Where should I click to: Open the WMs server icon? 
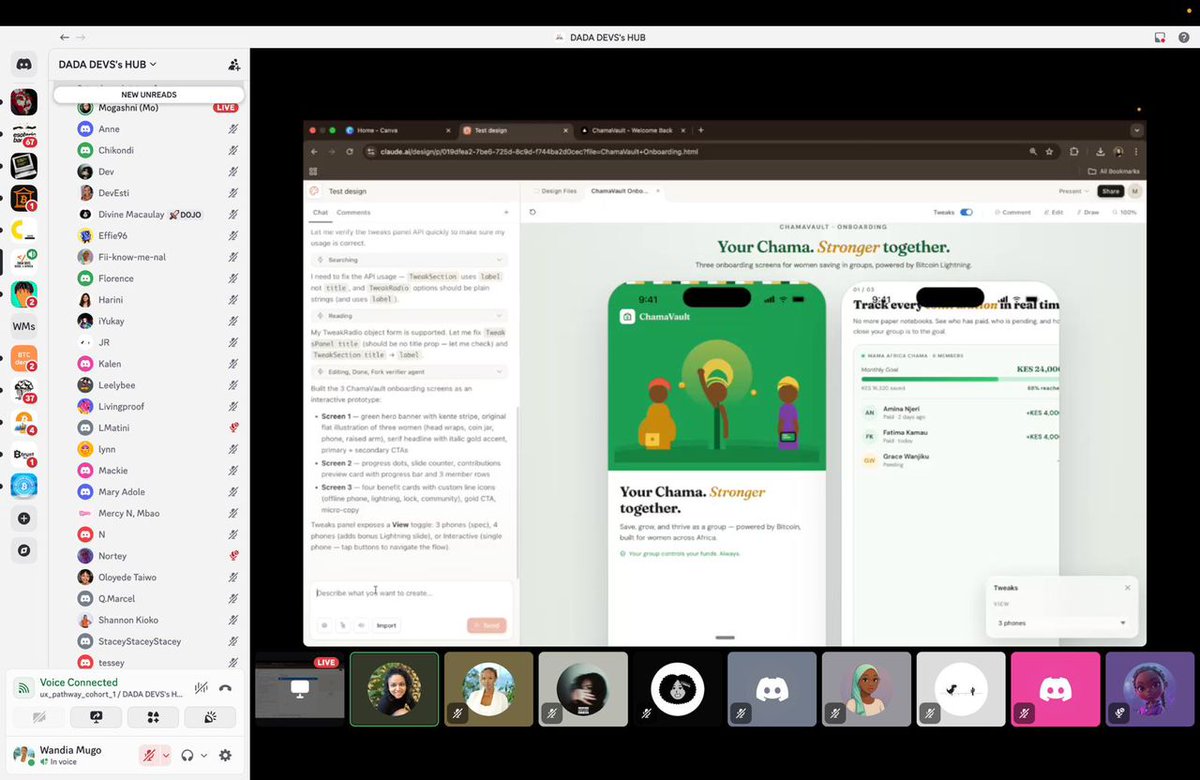click(x=24, y=326)
